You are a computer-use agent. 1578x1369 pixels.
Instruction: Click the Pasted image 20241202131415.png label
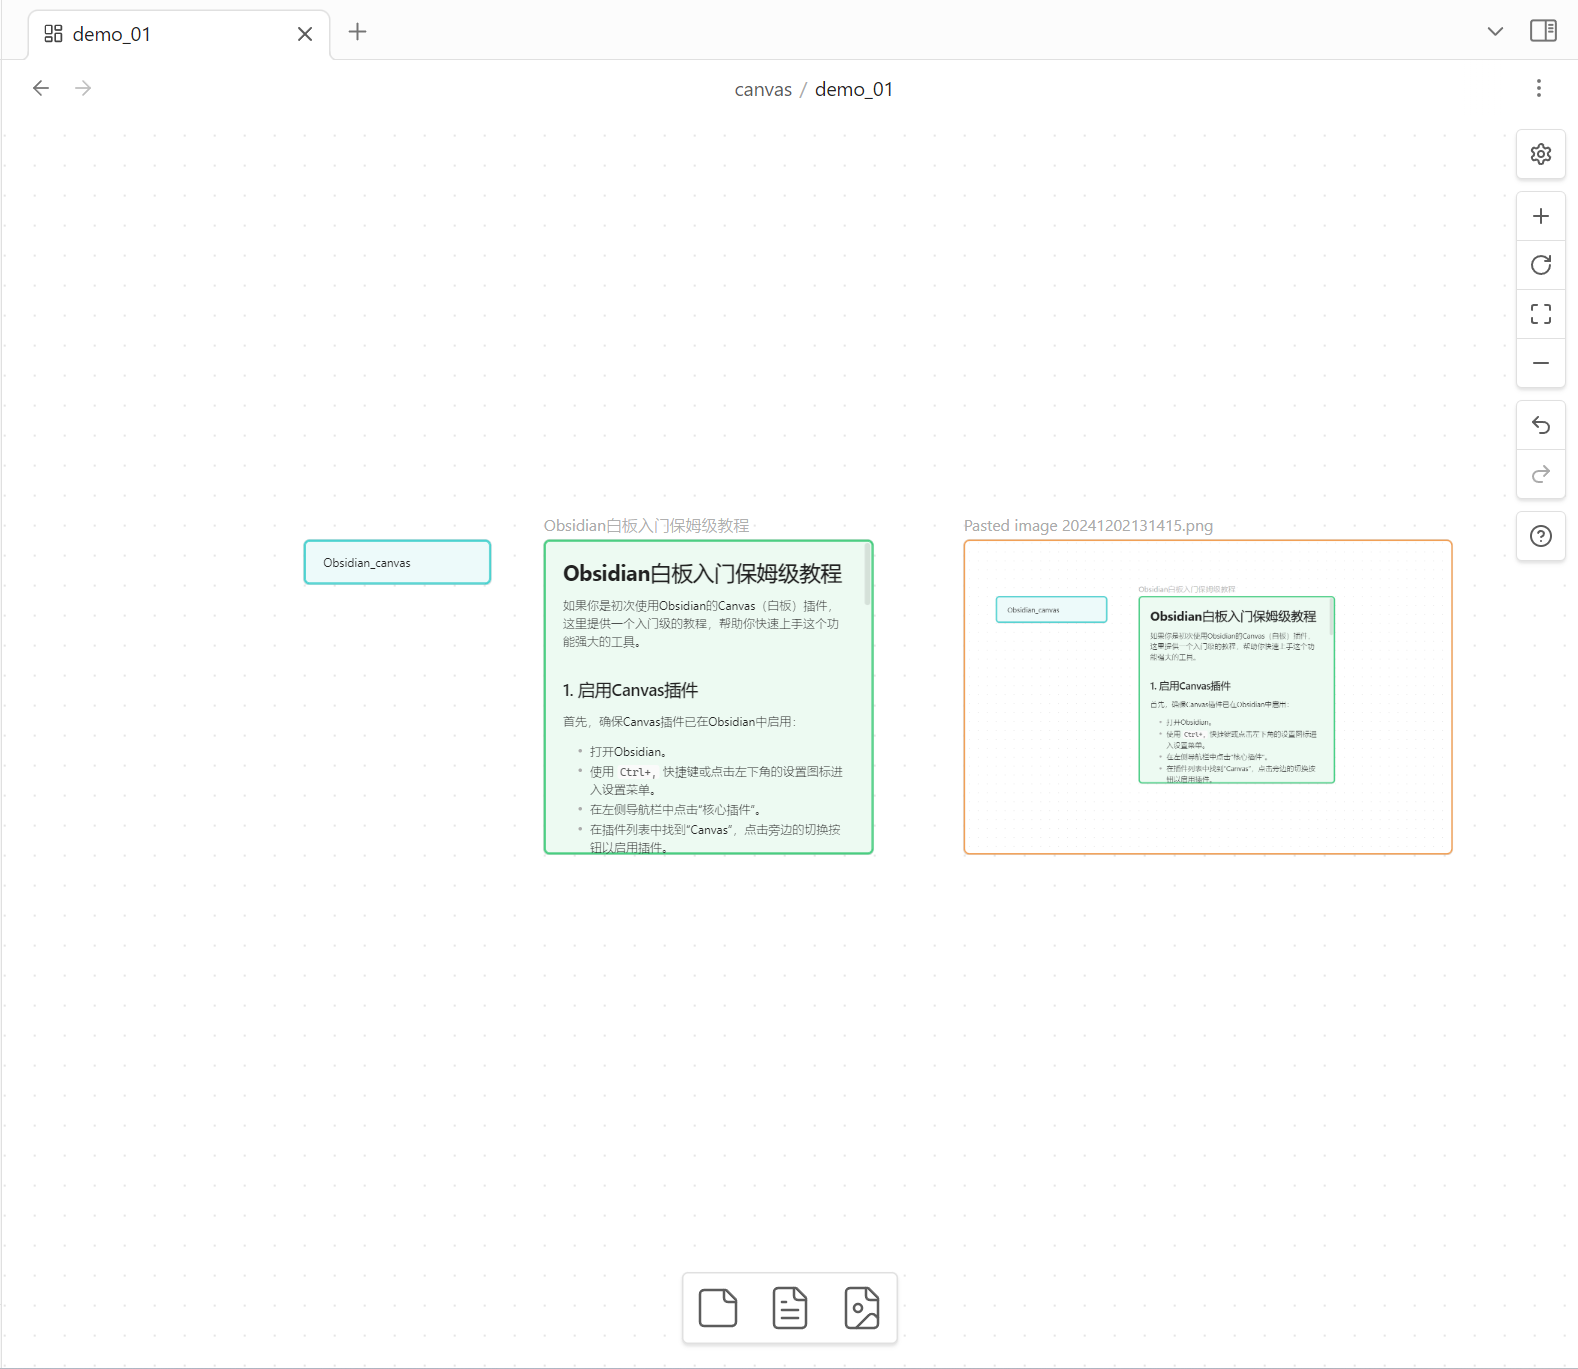[1088, 526]
